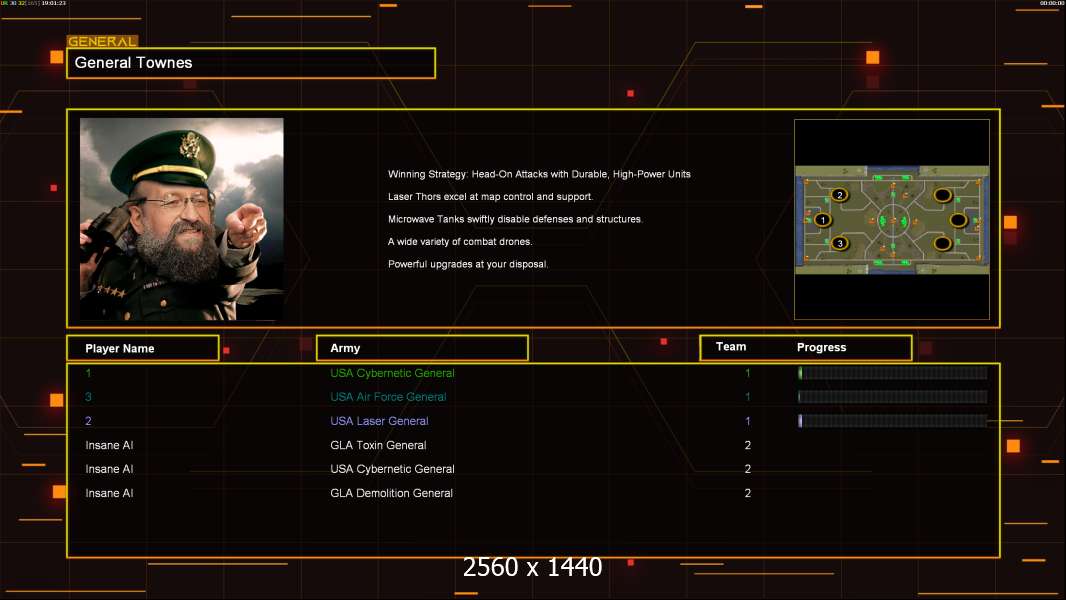Click the General Townes name field
The width and height of the screenshot is (1066, 600).
pyautogui.click(x=251, y=63)
